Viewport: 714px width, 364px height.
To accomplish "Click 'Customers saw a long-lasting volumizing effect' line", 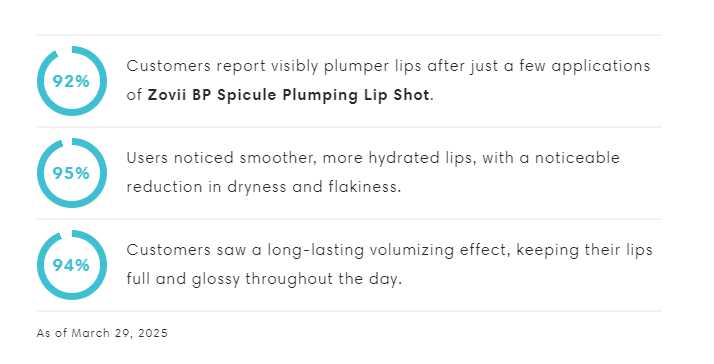I will pyautogui.click(x=389, y=250).
